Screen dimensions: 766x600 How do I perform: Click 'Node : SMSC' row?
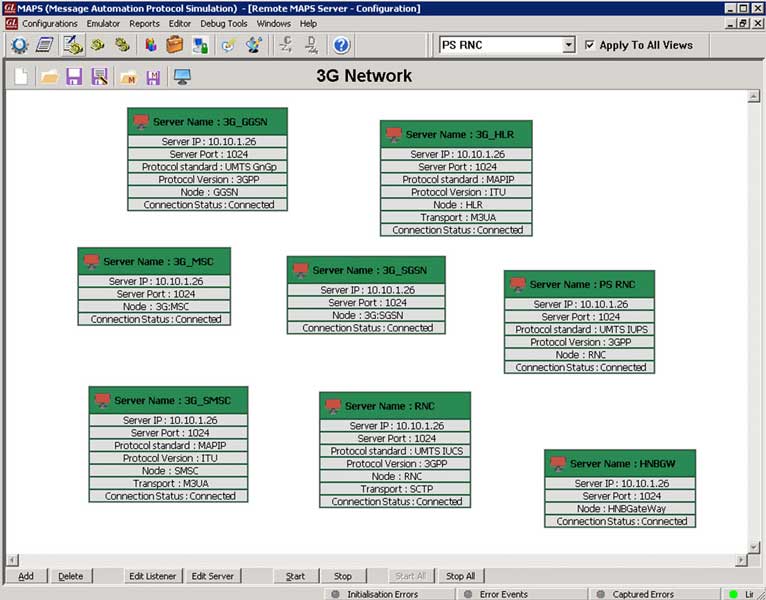pyautogui.click(x=169, y=471)
